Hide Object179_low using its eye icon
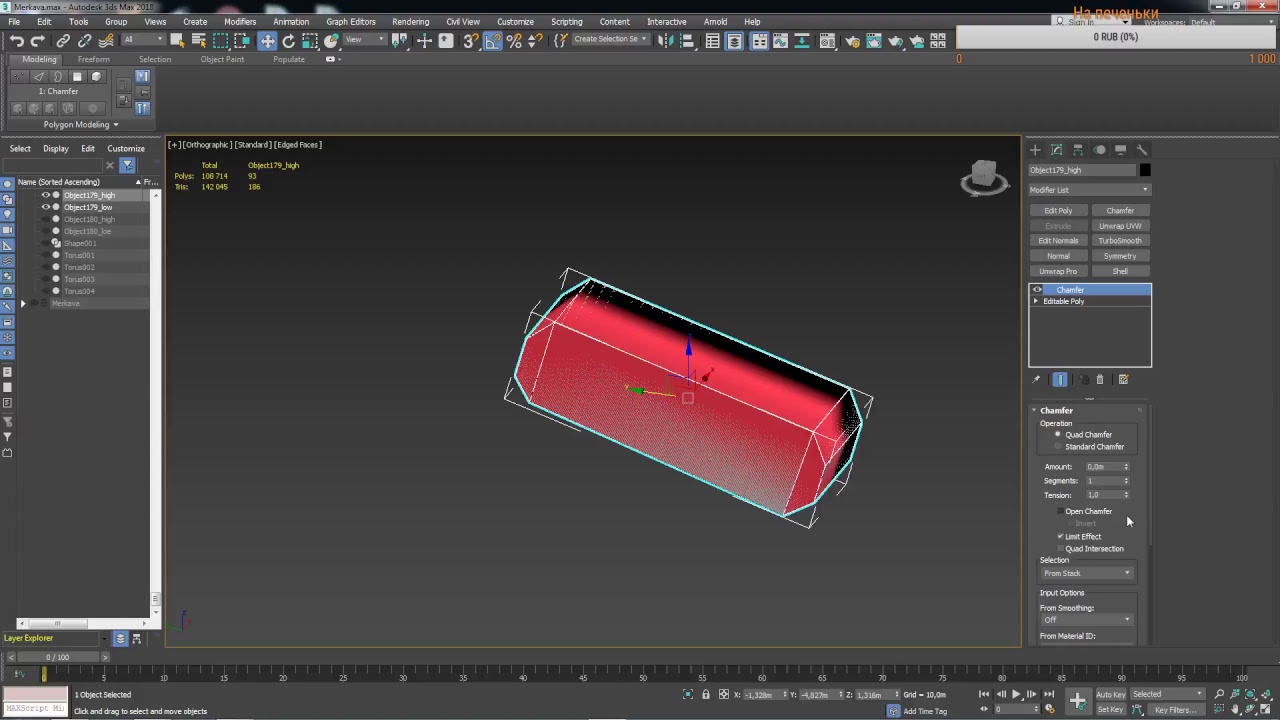 (x=45, y=207)
